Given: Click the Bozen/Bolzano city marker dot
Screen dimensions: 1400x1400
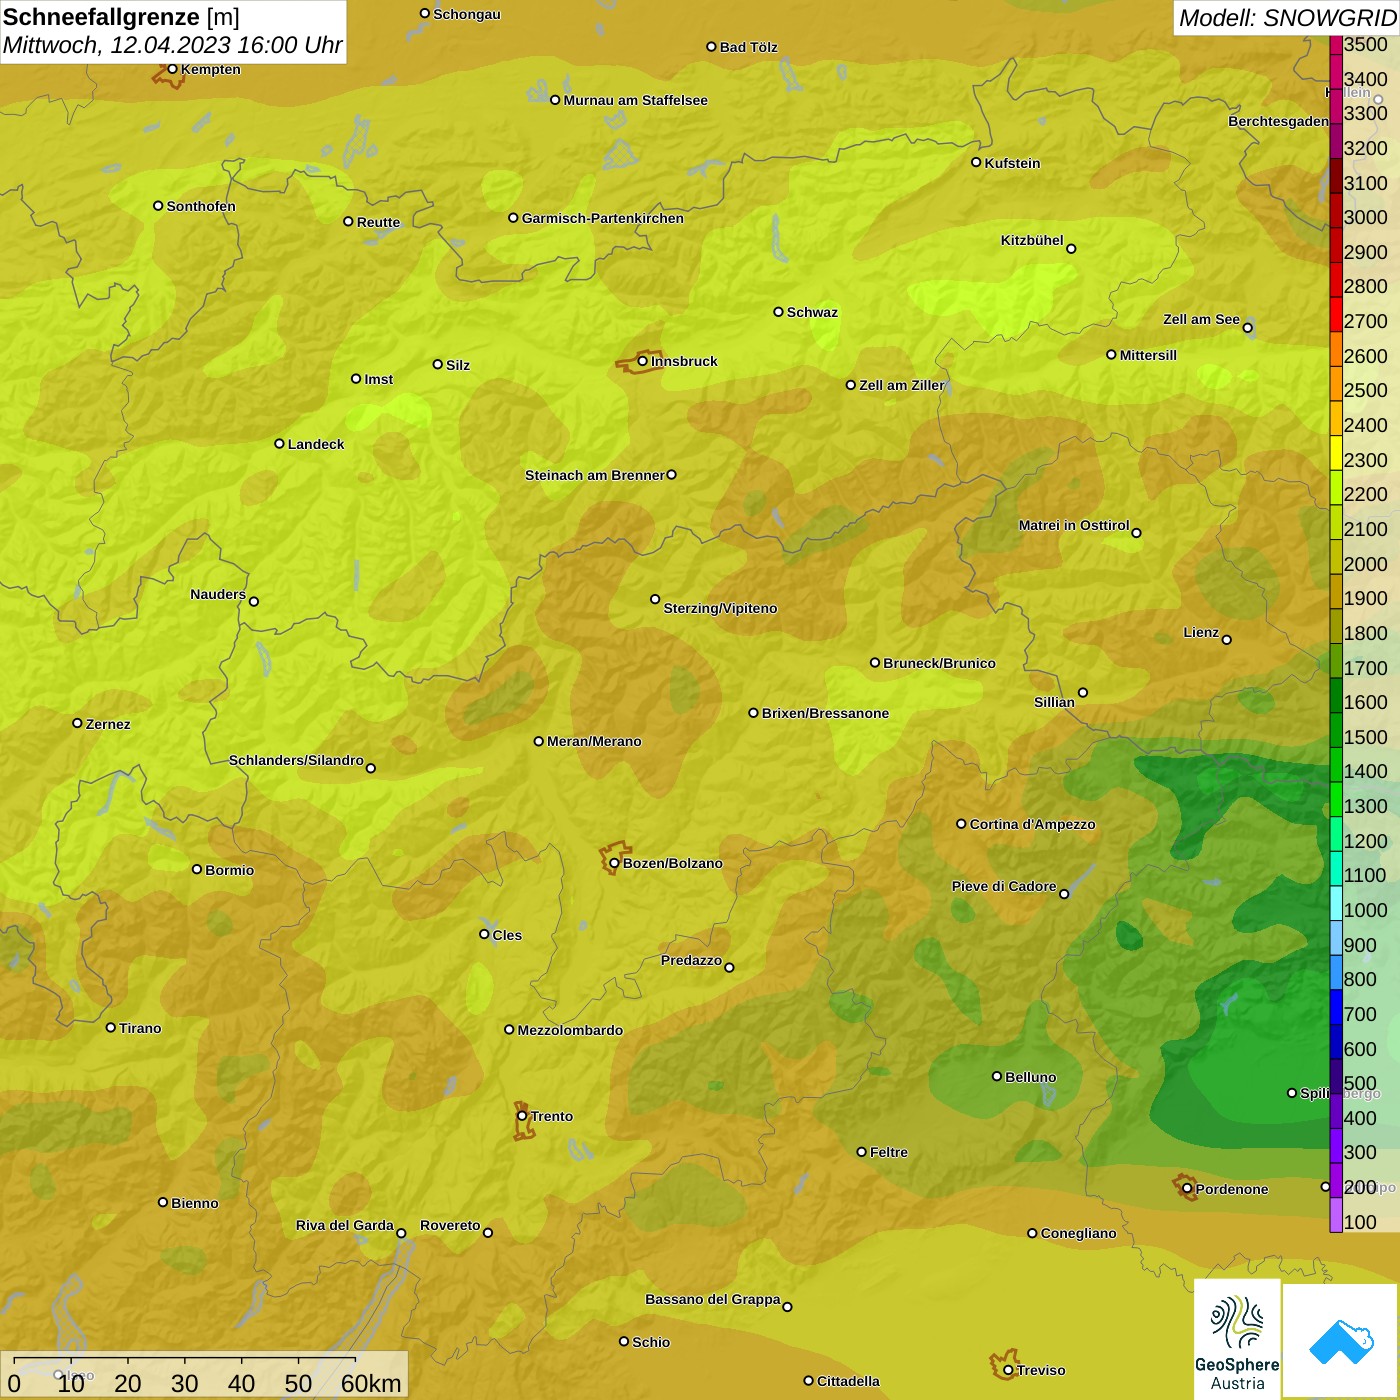Looking at the screenshot, I should [x=614, y=863].
